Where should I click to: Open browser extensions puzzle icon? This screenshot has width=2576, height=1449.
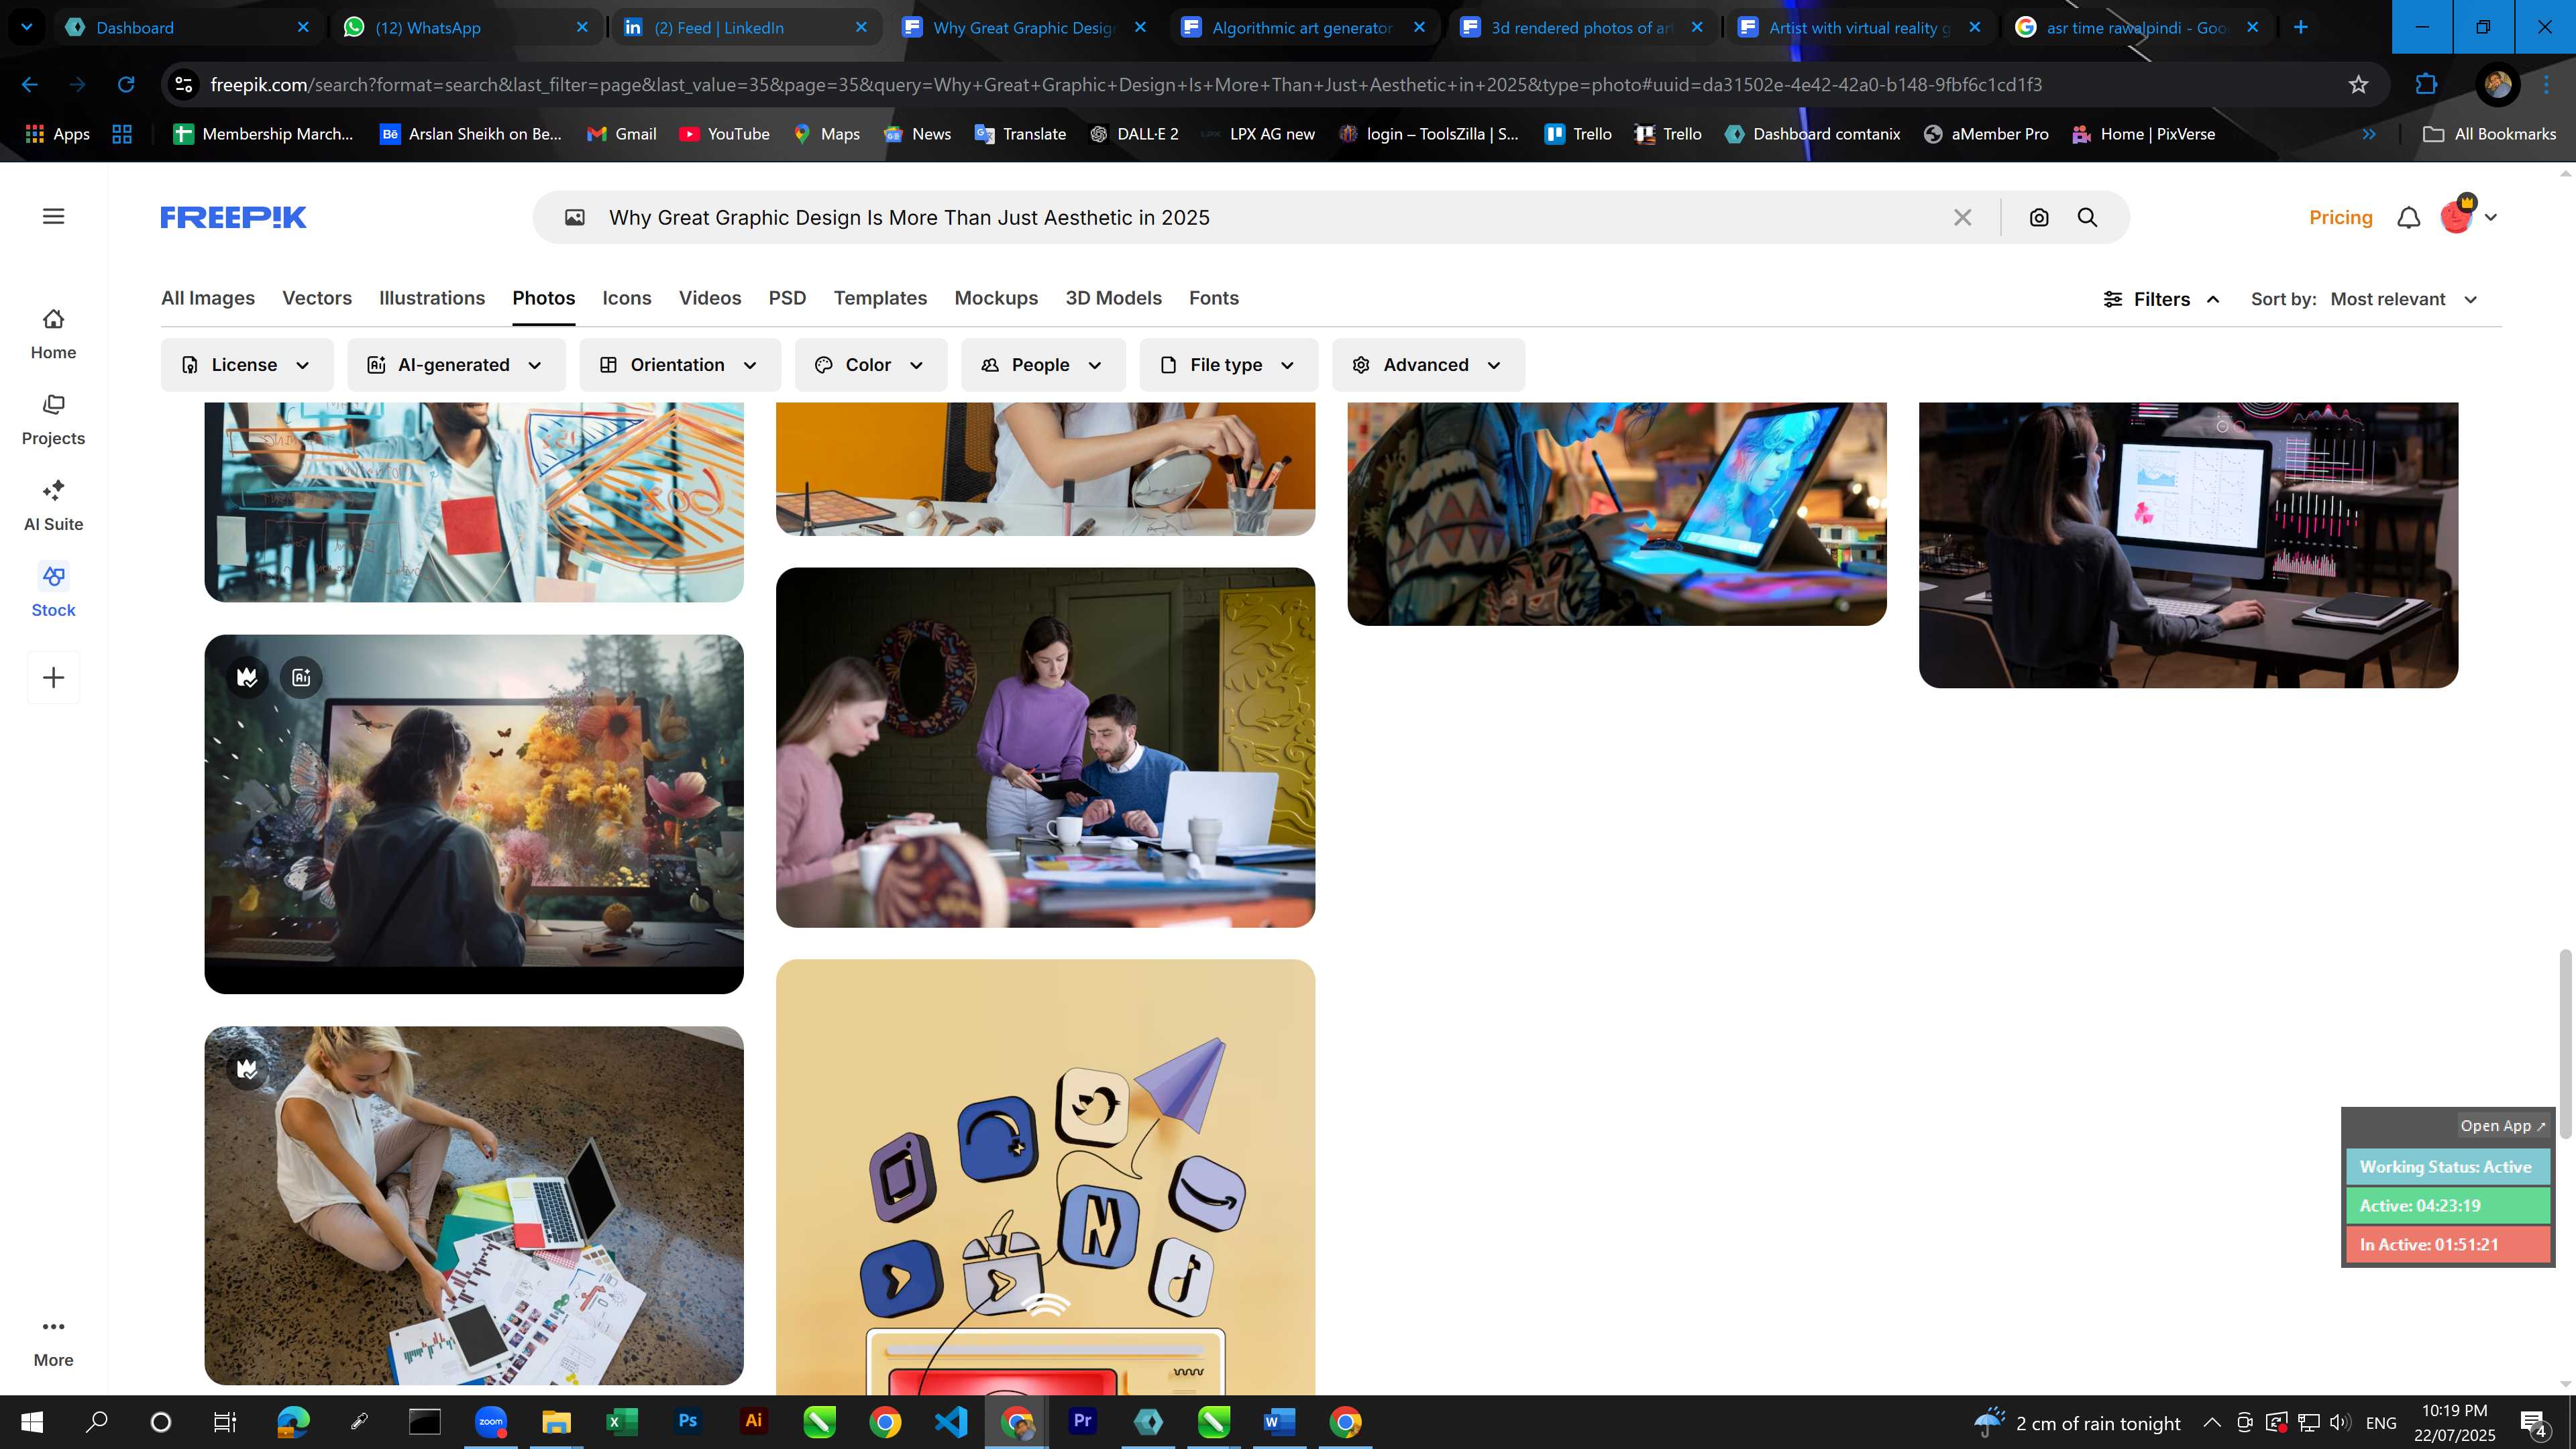2426,85
